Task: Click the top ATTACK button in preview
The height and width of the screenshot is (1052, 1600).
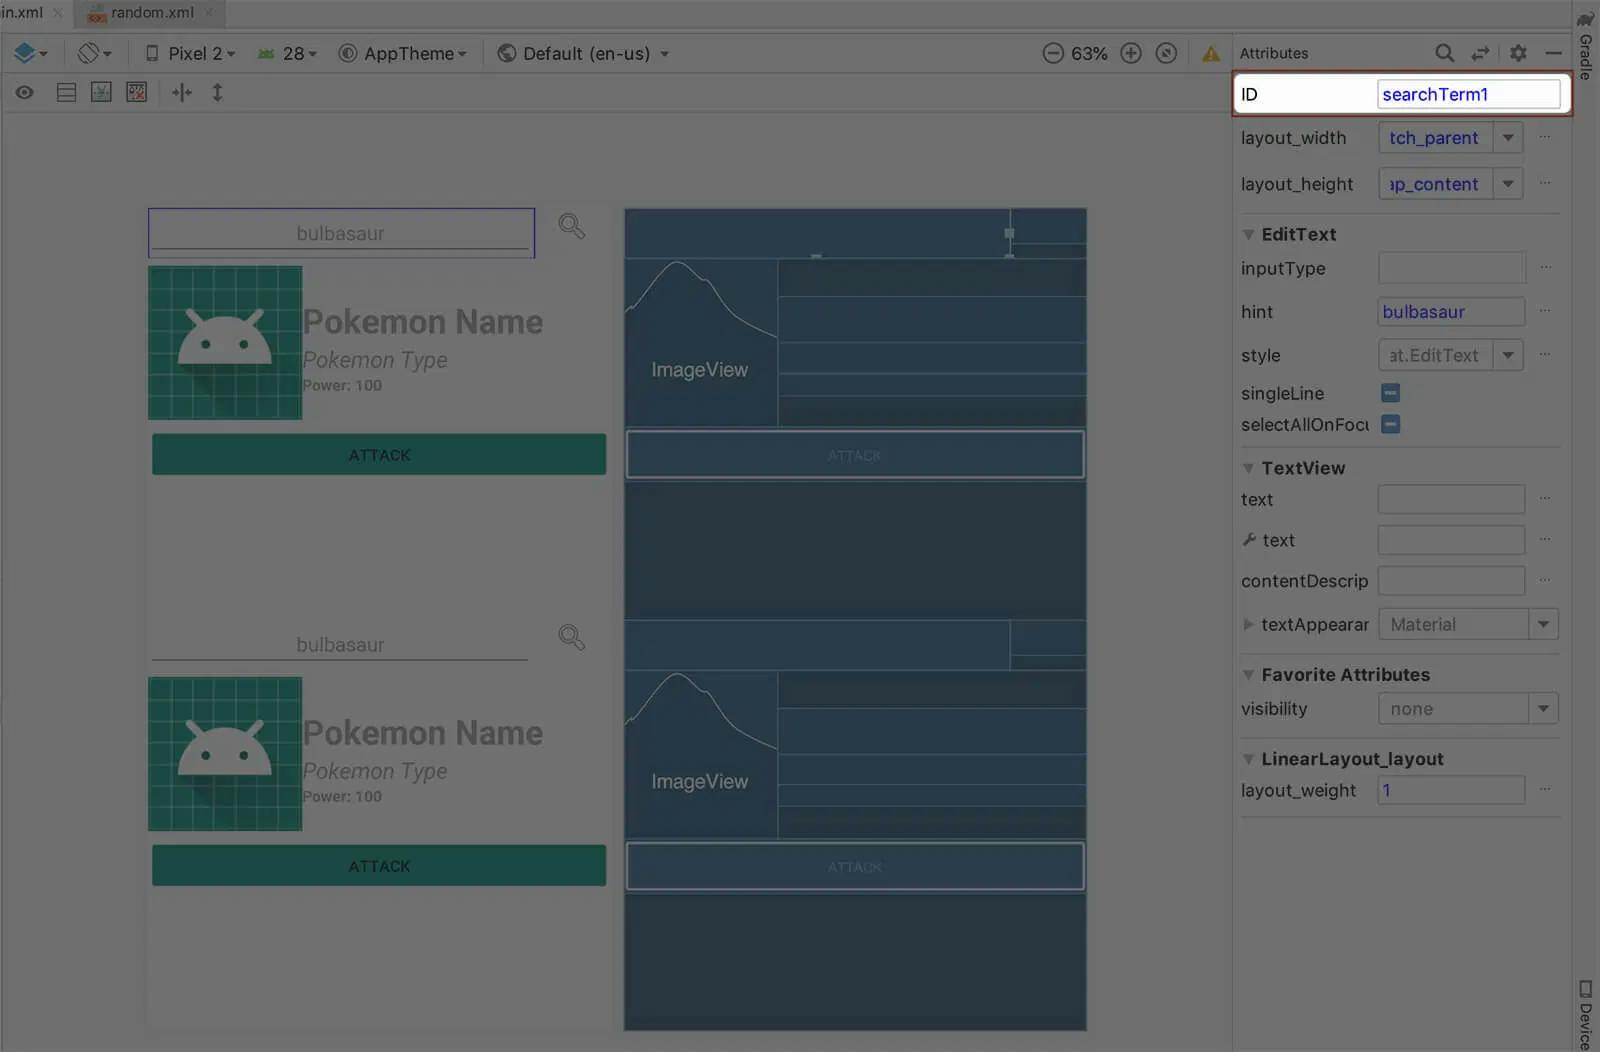Action: coord(379,455)
